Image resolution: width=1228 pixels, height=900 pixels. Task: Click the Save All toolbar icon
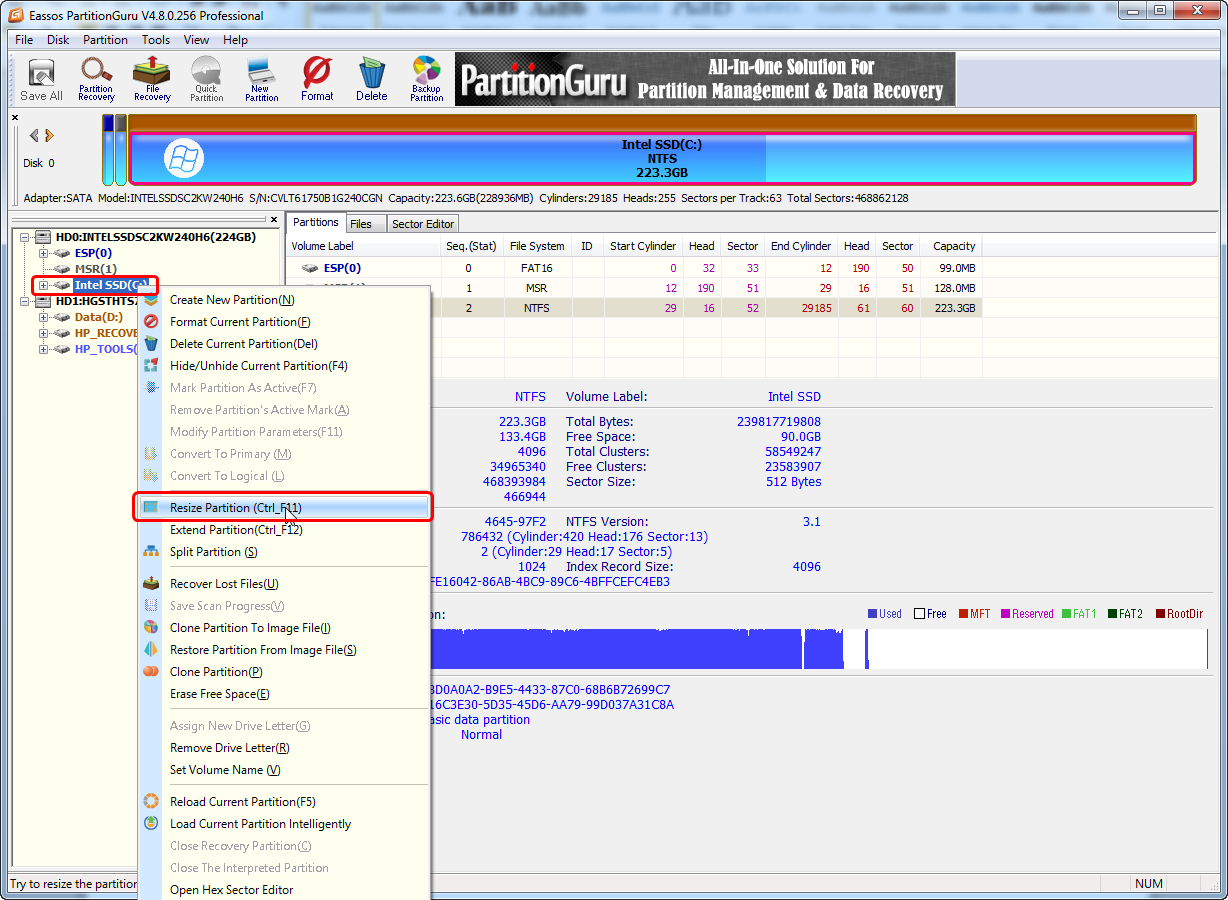(41, 79)
